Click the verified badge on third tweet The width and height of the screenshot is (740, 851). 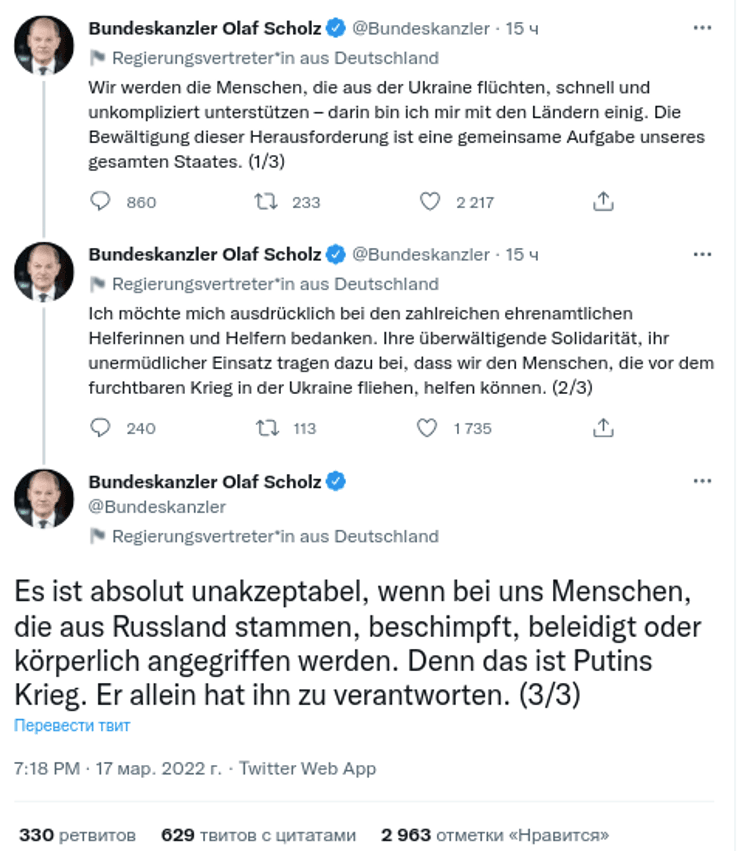pos(337,481)
